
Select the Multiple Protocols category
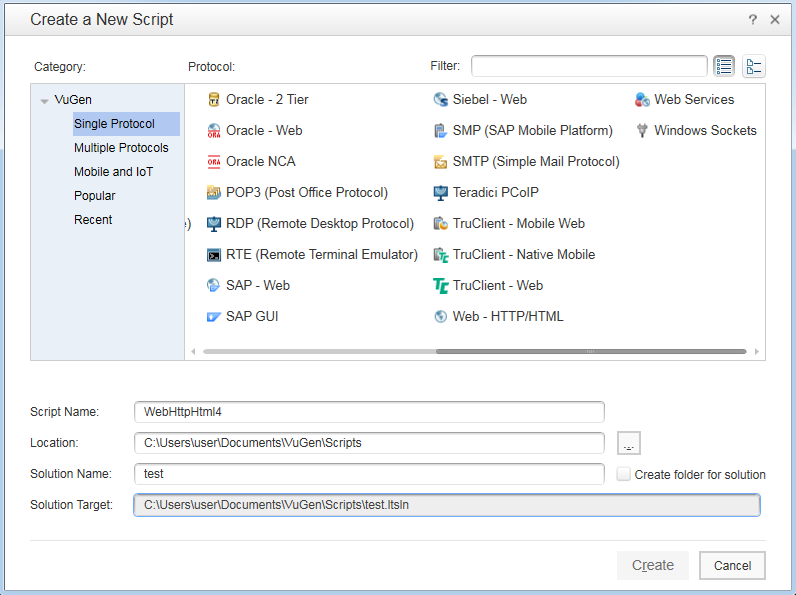(121, 148)
